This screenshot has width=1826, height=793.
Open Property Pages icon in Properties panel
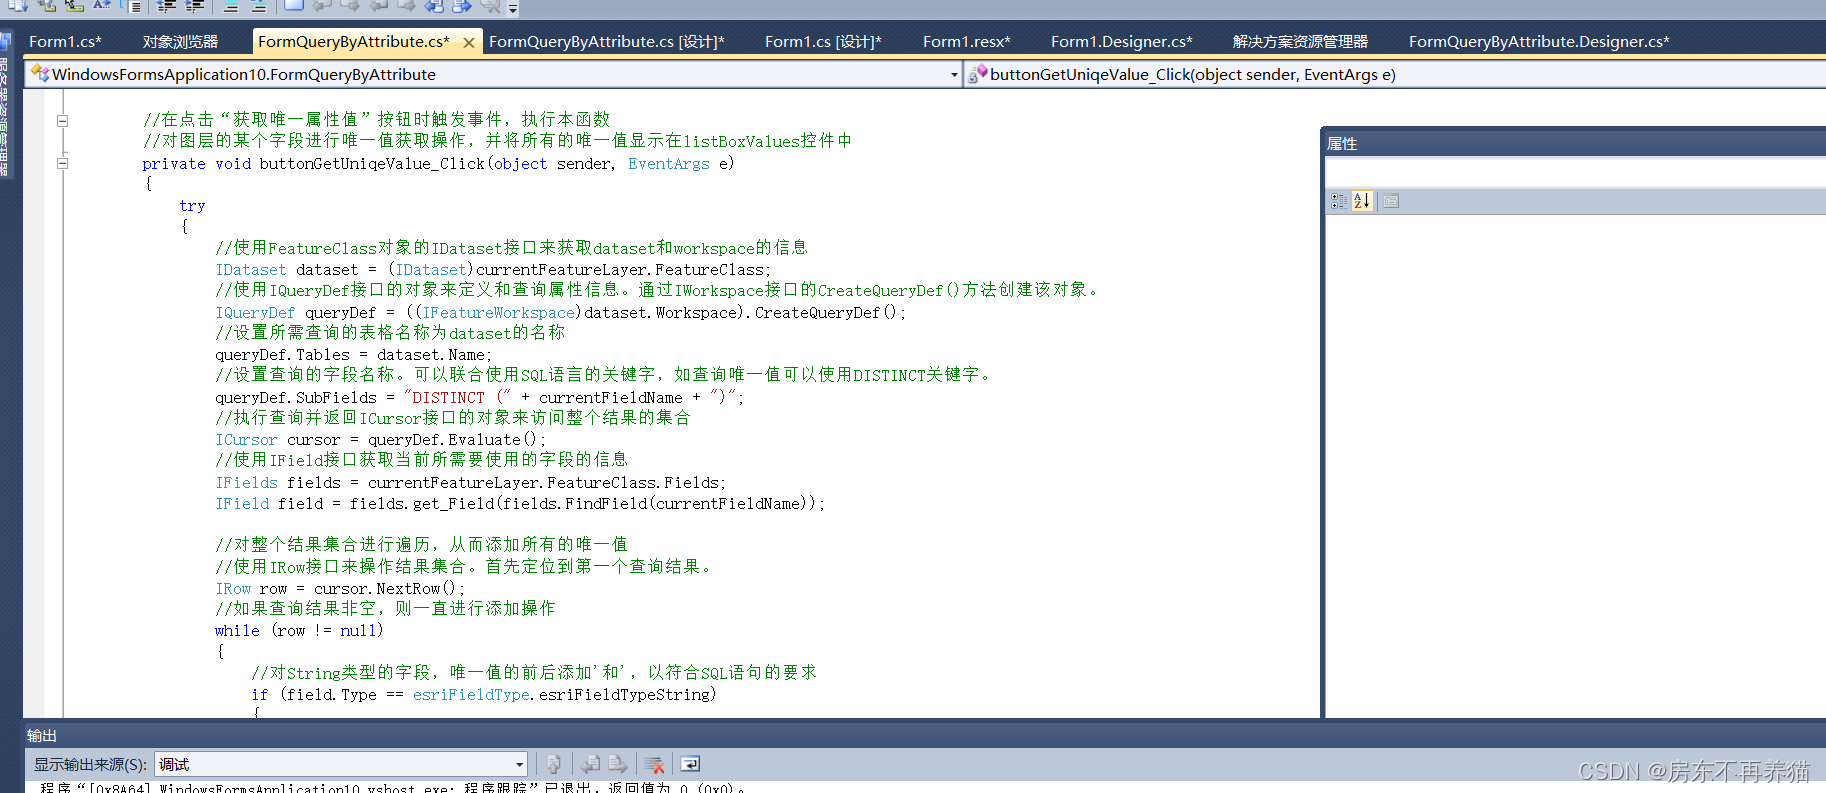tap(1391, 201)
